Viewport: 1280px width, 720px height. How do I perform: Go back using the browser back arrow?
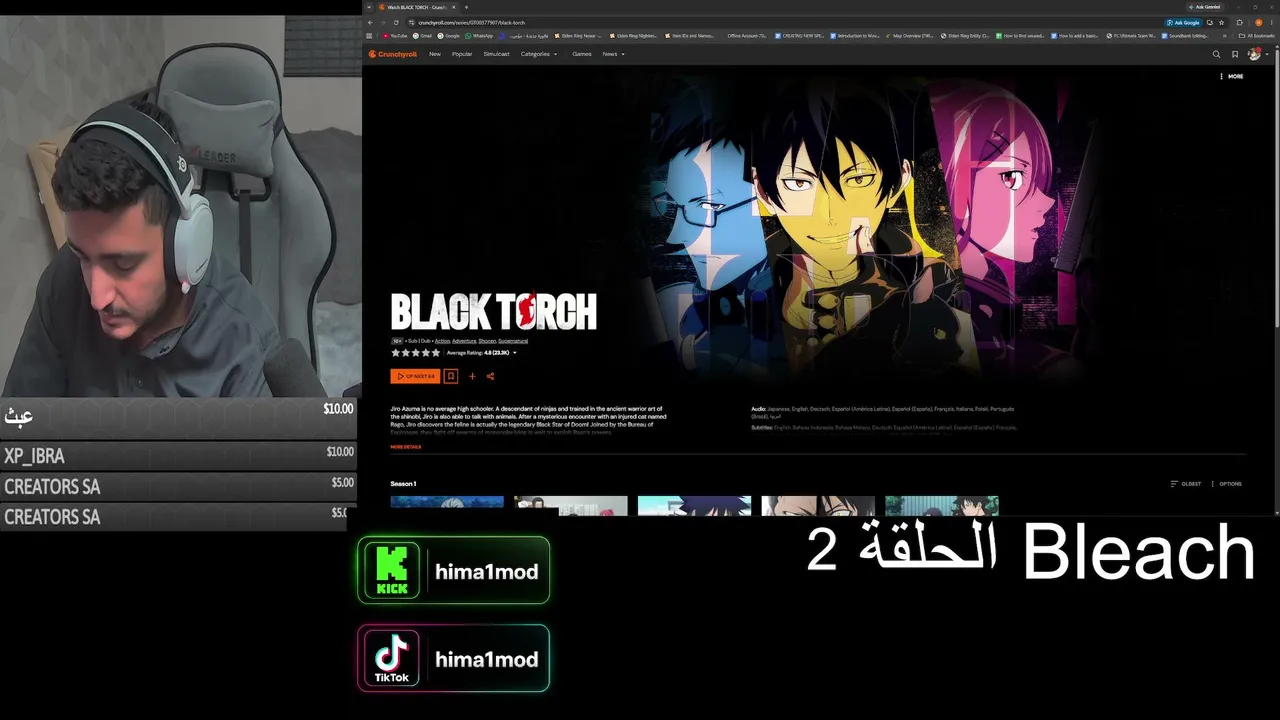[370, 22]
